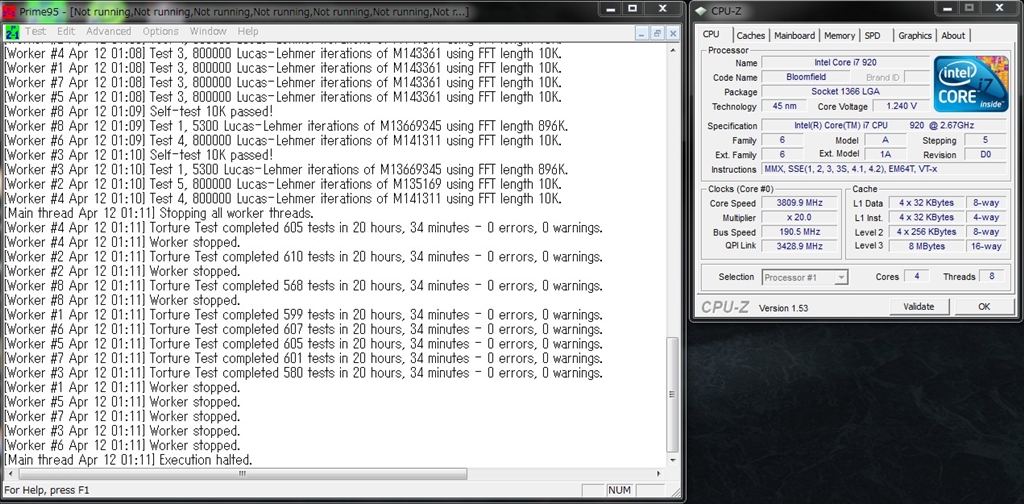The height and width of the screenshot is (504, 1024).
Task: Open the Options menu in Prime95
Action: click(x=160, y=31)
